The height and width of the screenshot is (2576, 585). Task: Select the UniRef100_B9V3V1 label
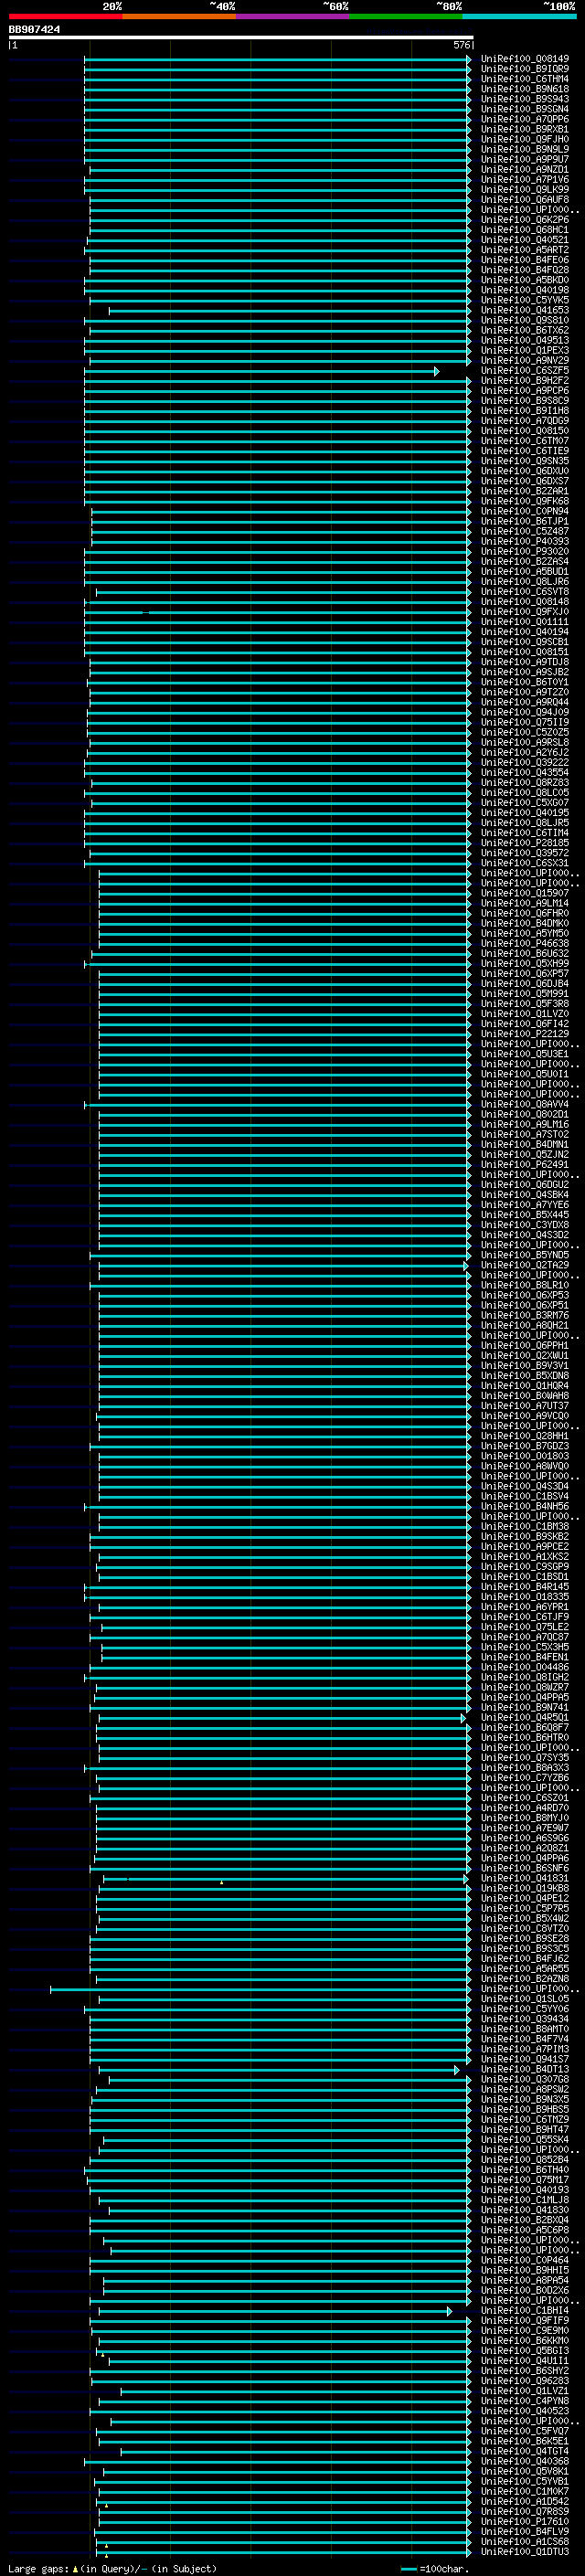coord(525,1366)
